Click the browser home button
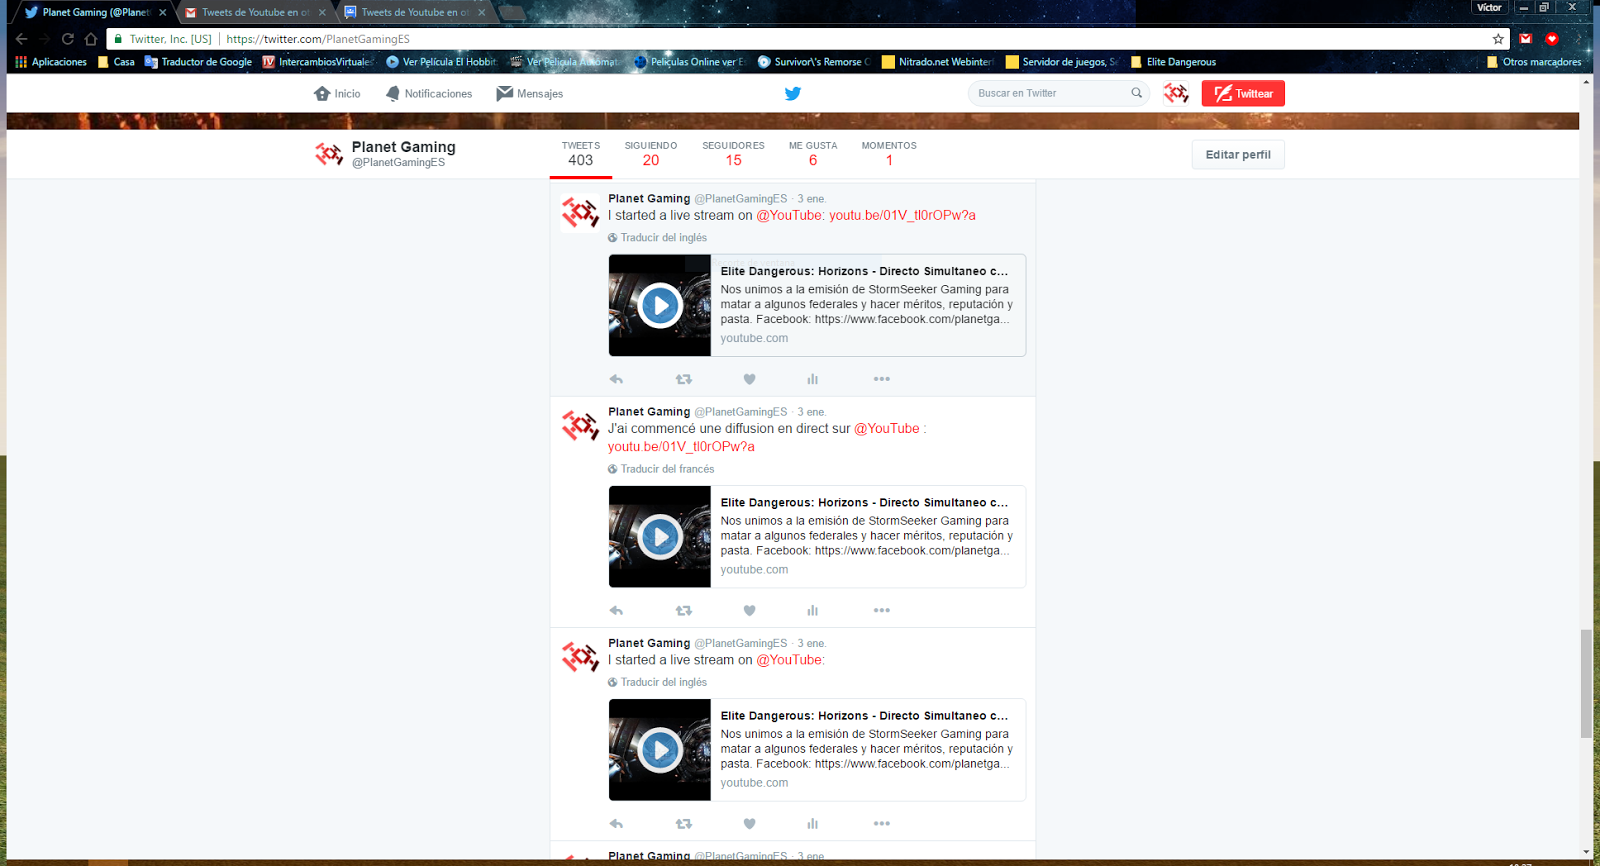The image size is (1600, 866). [91, 39]
